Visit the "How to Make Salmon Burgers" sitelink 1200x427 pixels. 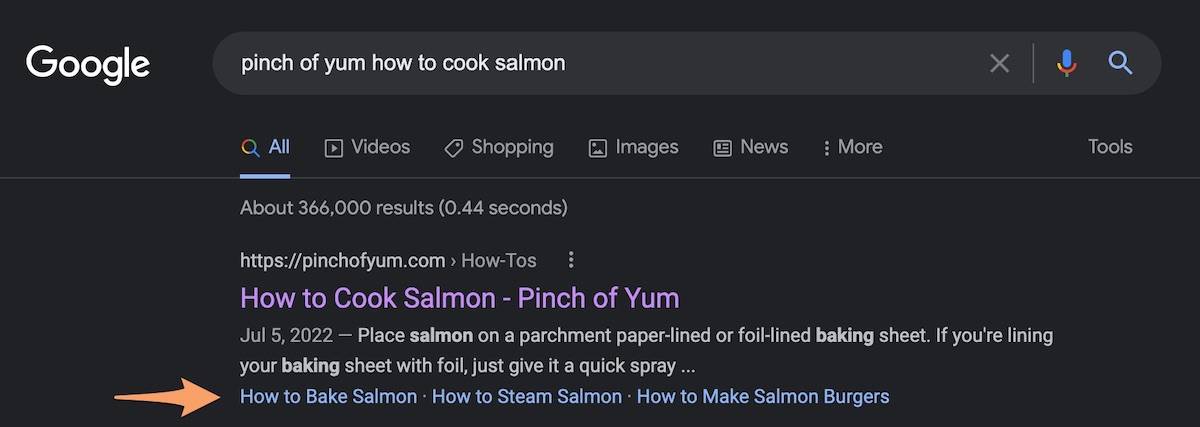tap(763, 397)
